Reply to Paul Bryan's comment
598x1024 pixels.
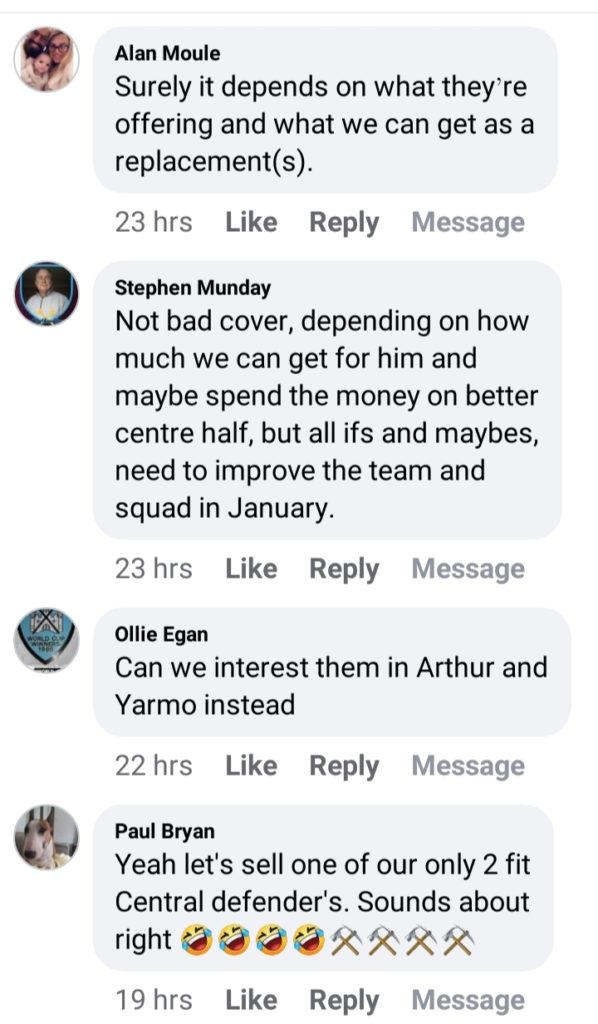coord(344,1000)
